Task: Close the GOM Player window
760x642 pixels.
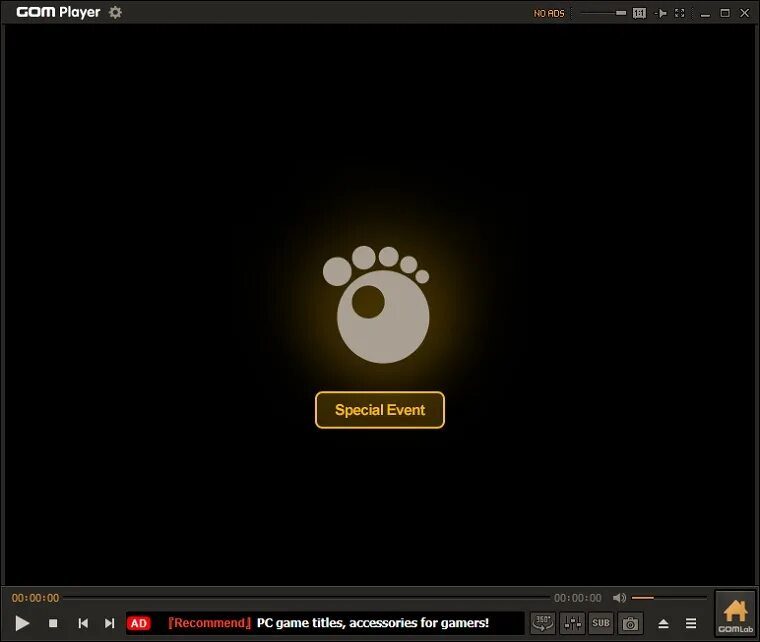Action: pos(745,13)
